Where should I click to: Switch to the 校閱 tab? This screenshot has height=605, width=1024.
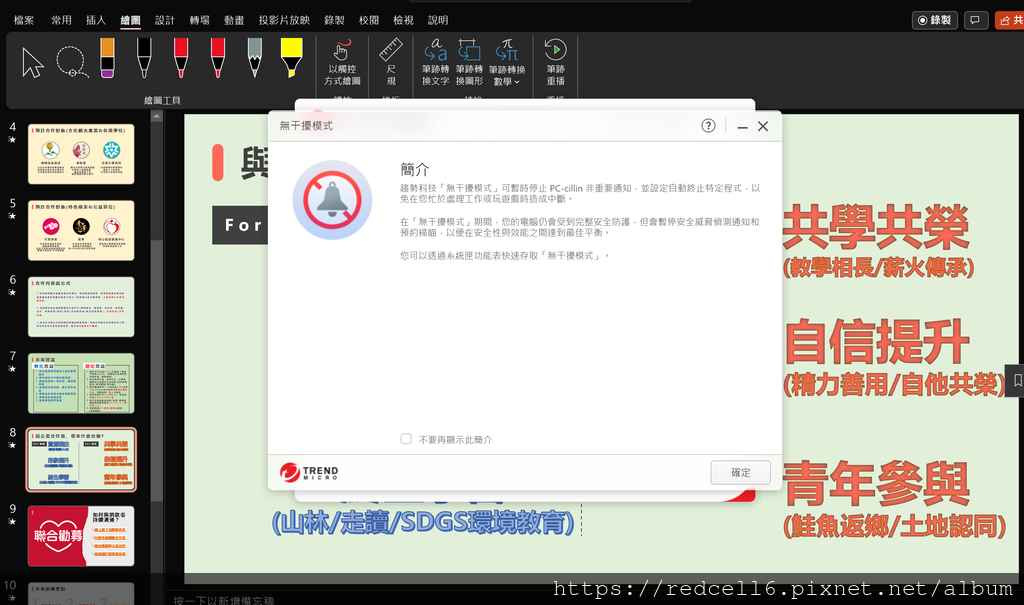click(x=369, y=20)
